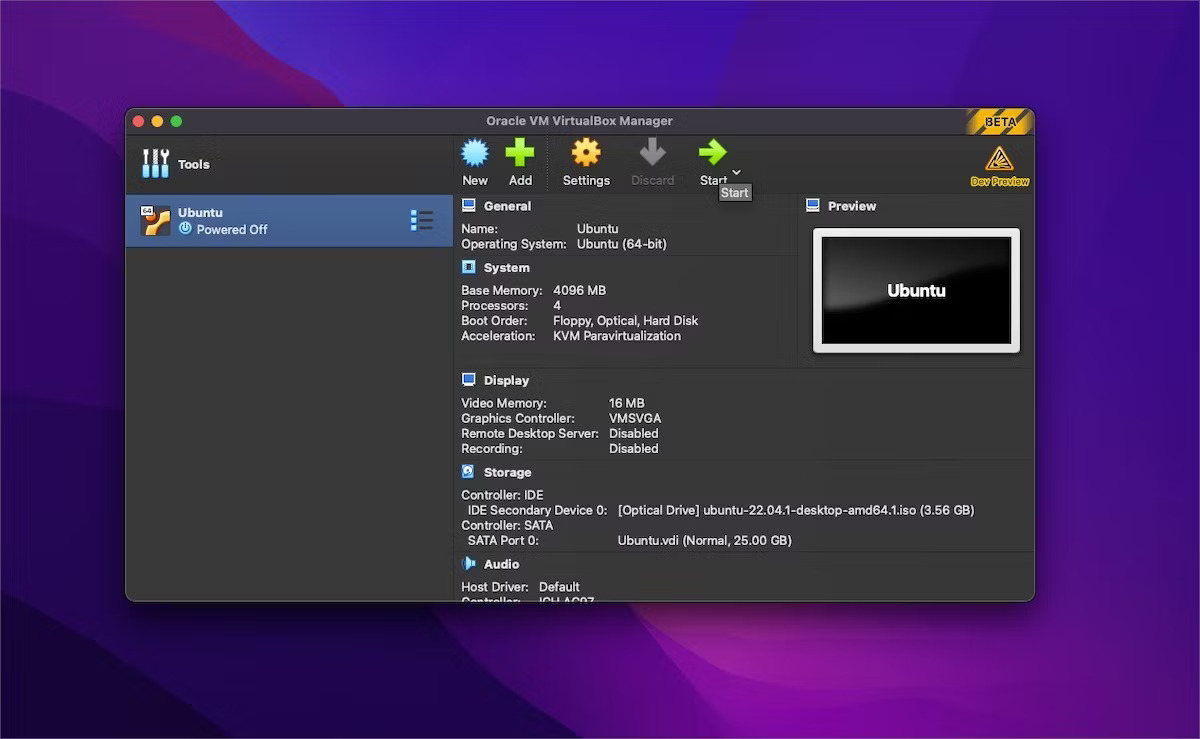1200x739 pixels.
Task: Click the Ubuntu.vdi storage entry
Action: pyautogui.click(x=703, y=540)
